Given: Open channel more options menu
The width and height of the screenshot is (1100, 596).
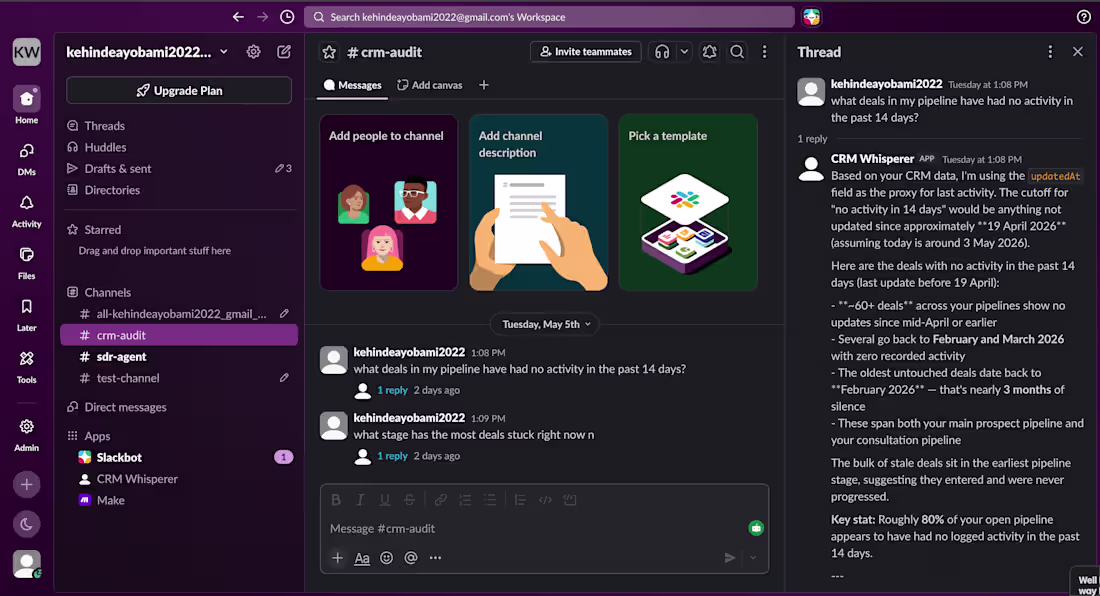Looking at the screenshot, I should [x=765, y=52].
